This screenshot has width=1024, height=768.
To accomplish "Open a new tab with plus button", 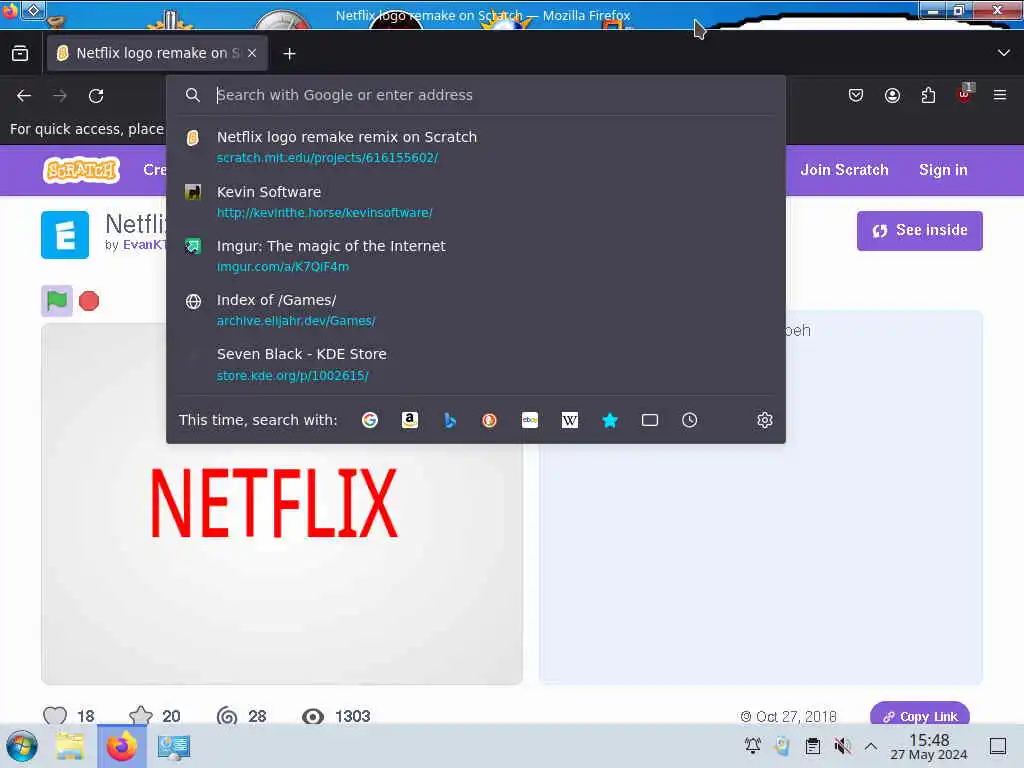I will [x=289, y=54].
